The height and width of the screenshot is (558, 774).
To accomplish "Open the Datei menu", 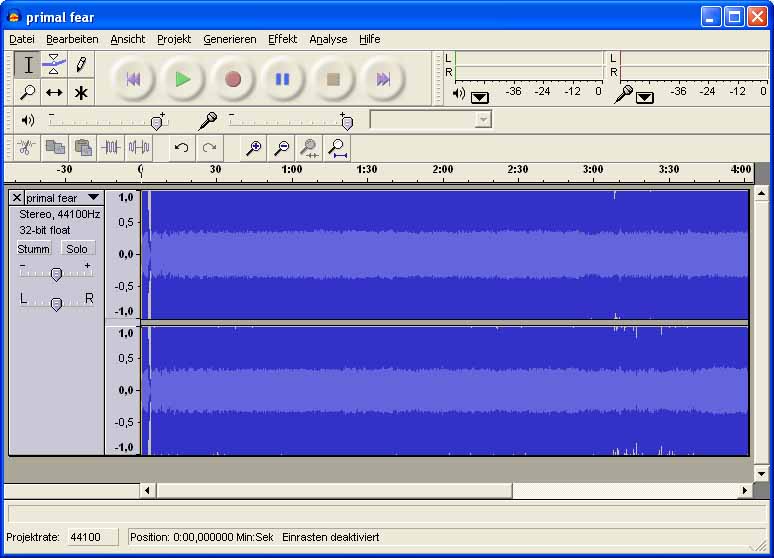I will [22, 39].
